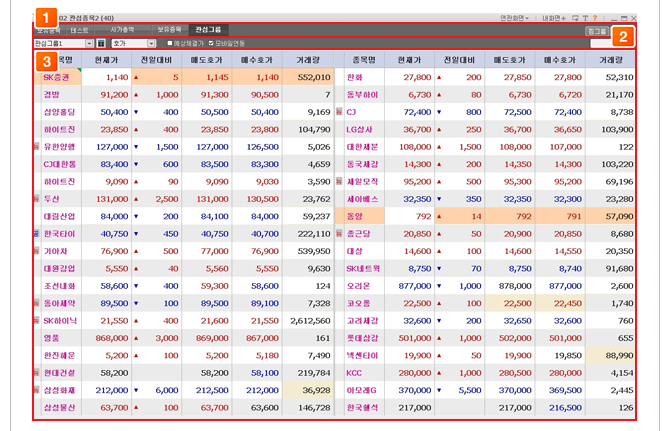Click the T font size icon
This screenshot has height=431, width=670.
click(585, 18)
